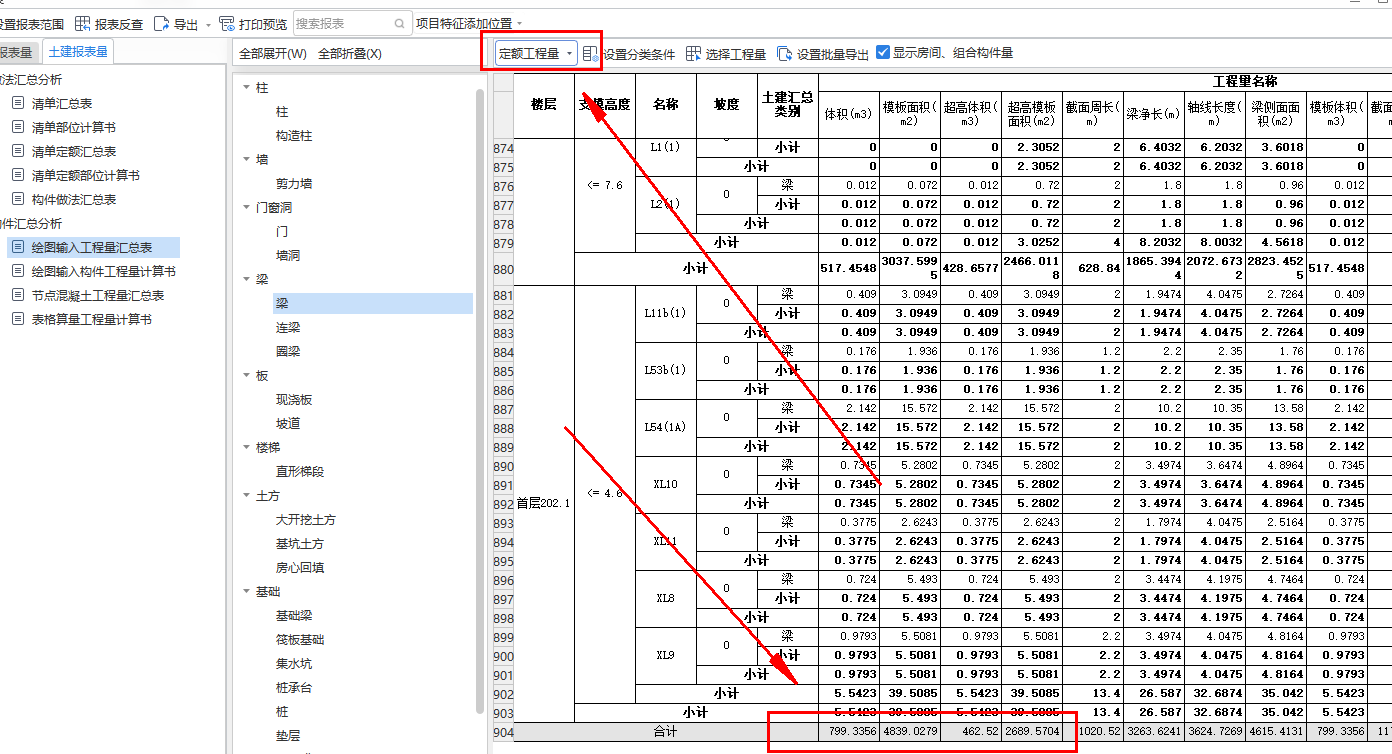Click the document icon beside 清单汇总表

[x=18, y=103]
